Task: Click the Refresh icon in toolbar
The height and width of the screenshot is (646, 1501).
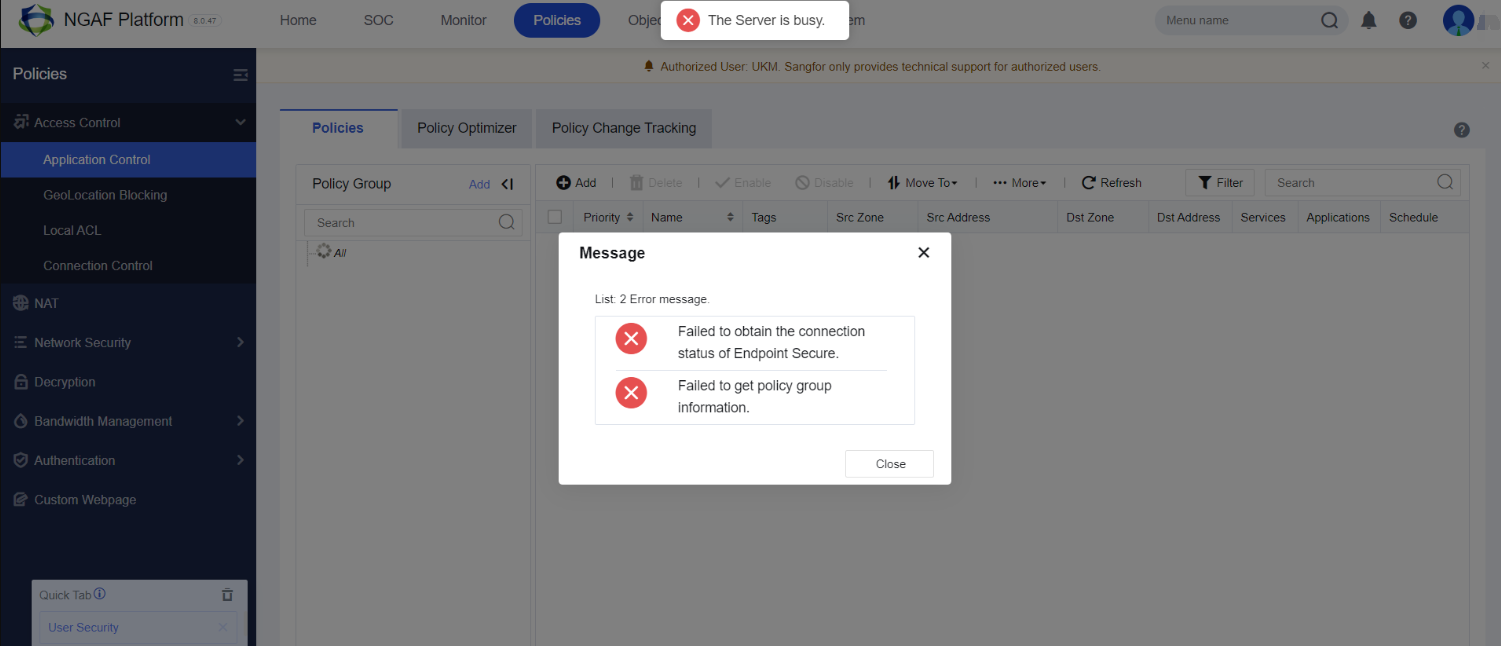Action: point(1089,183)
